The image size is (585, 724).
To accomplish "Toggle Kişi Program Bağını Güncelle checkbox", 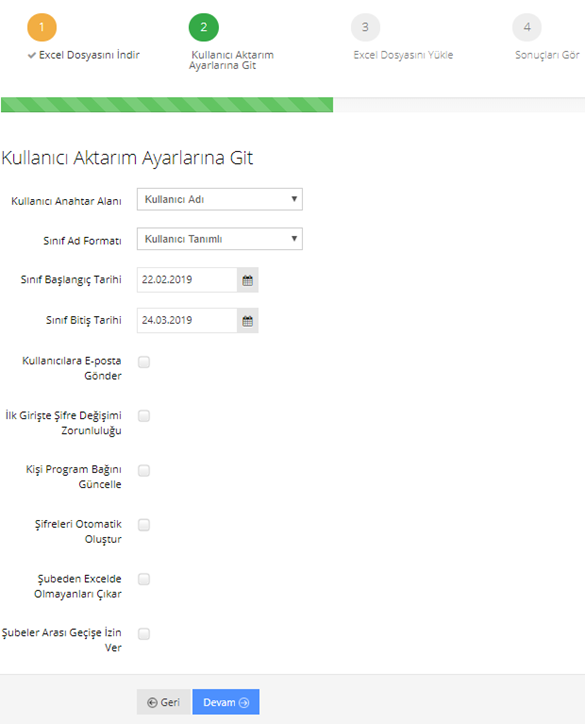I will coord(144,471).
